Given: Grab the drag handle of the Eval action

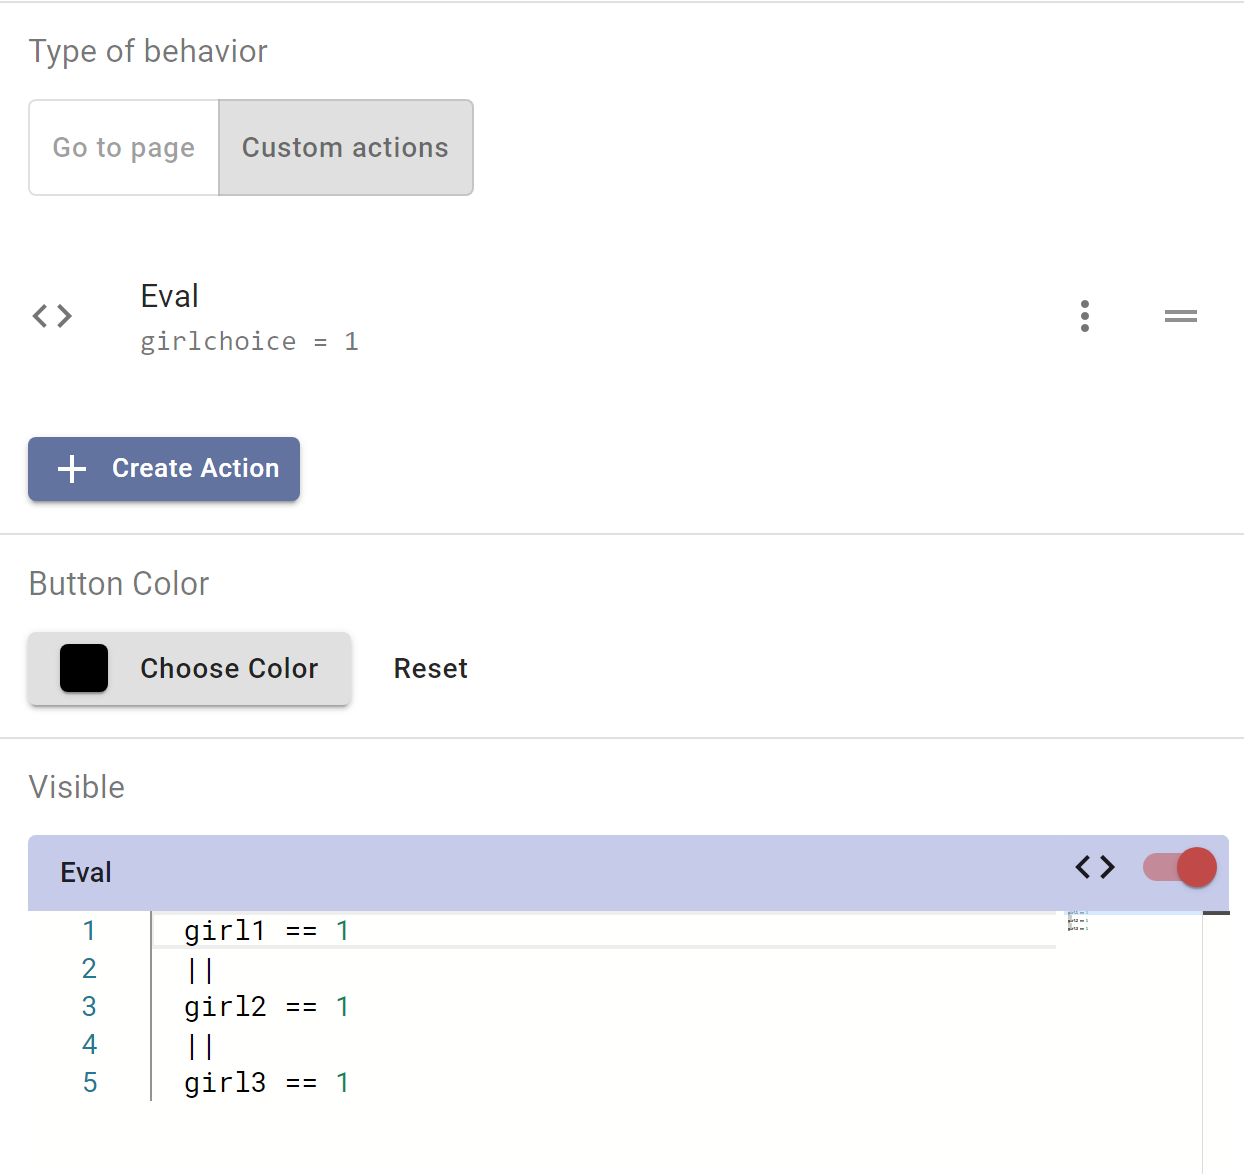Looking at the screenshot, I should tap(1181, 316).
